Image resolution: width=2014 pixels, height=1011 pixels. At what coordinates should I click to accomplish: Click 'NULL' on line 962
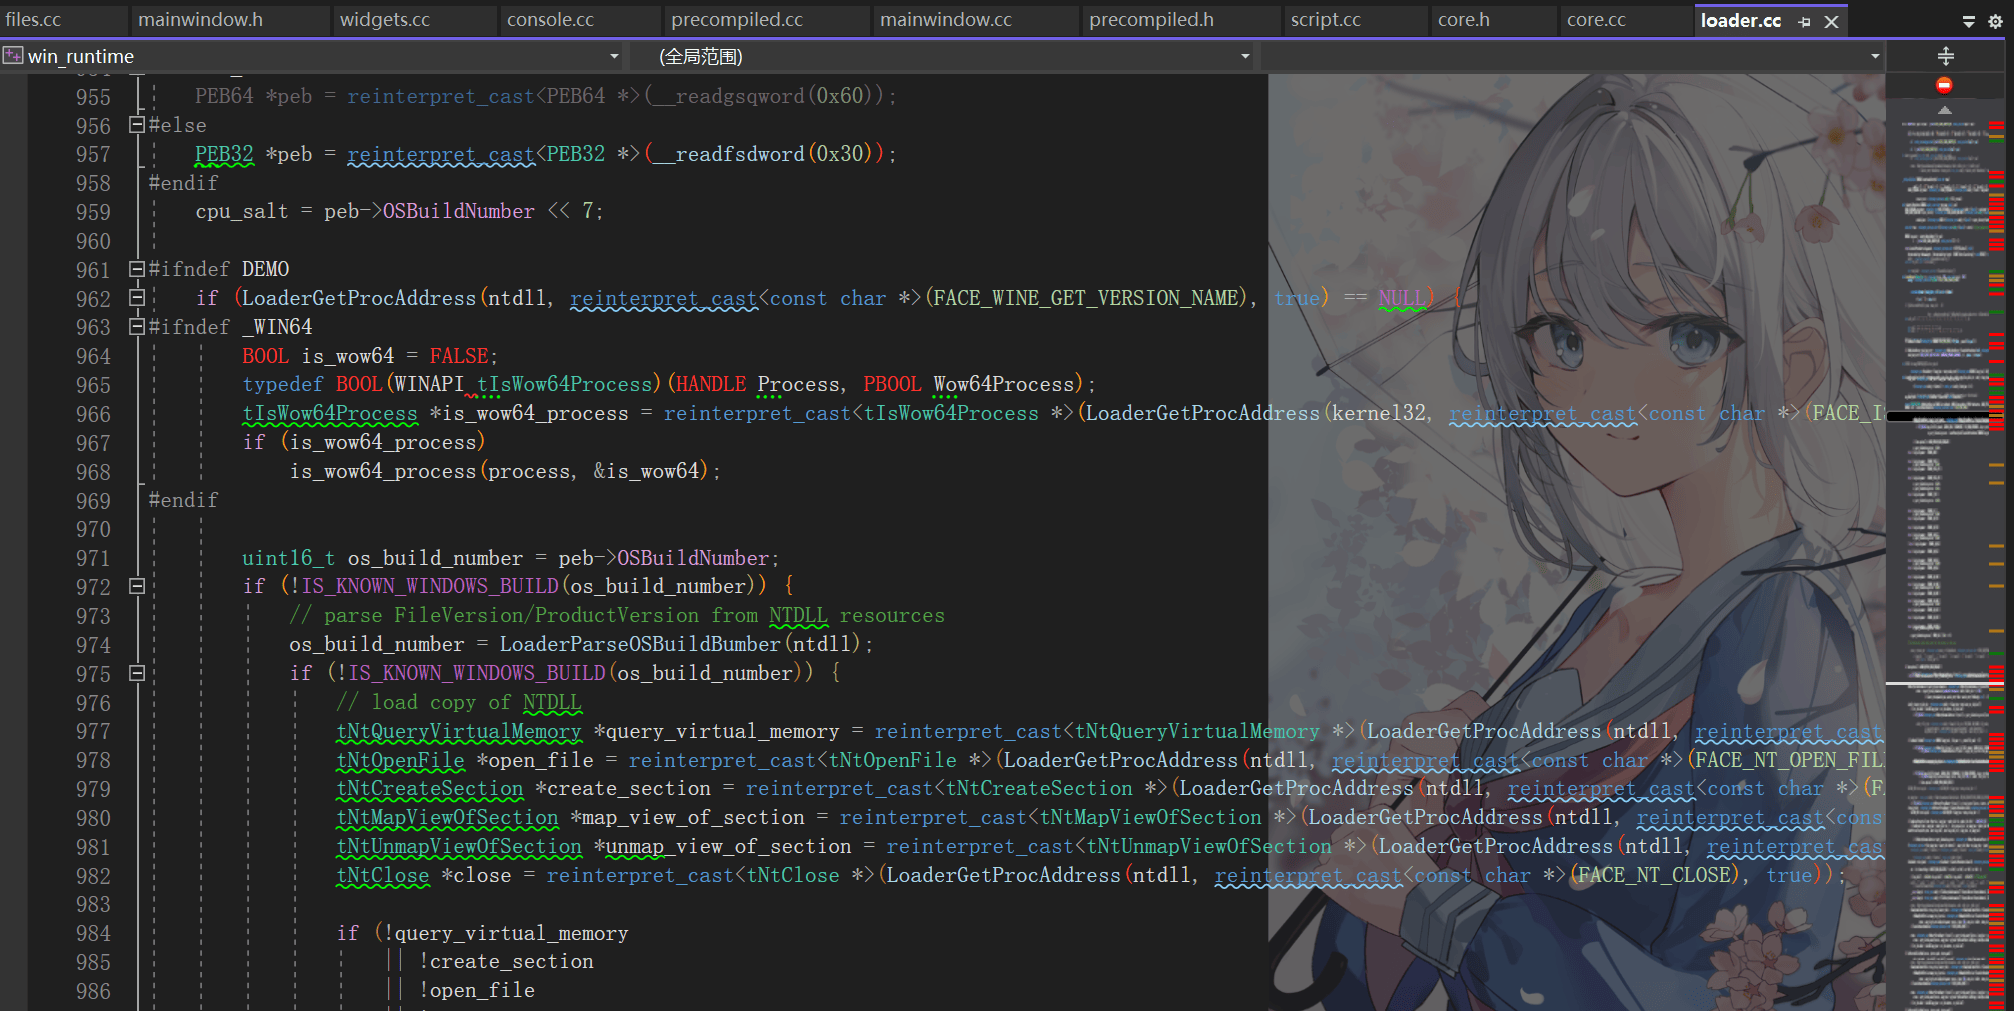1402,298
